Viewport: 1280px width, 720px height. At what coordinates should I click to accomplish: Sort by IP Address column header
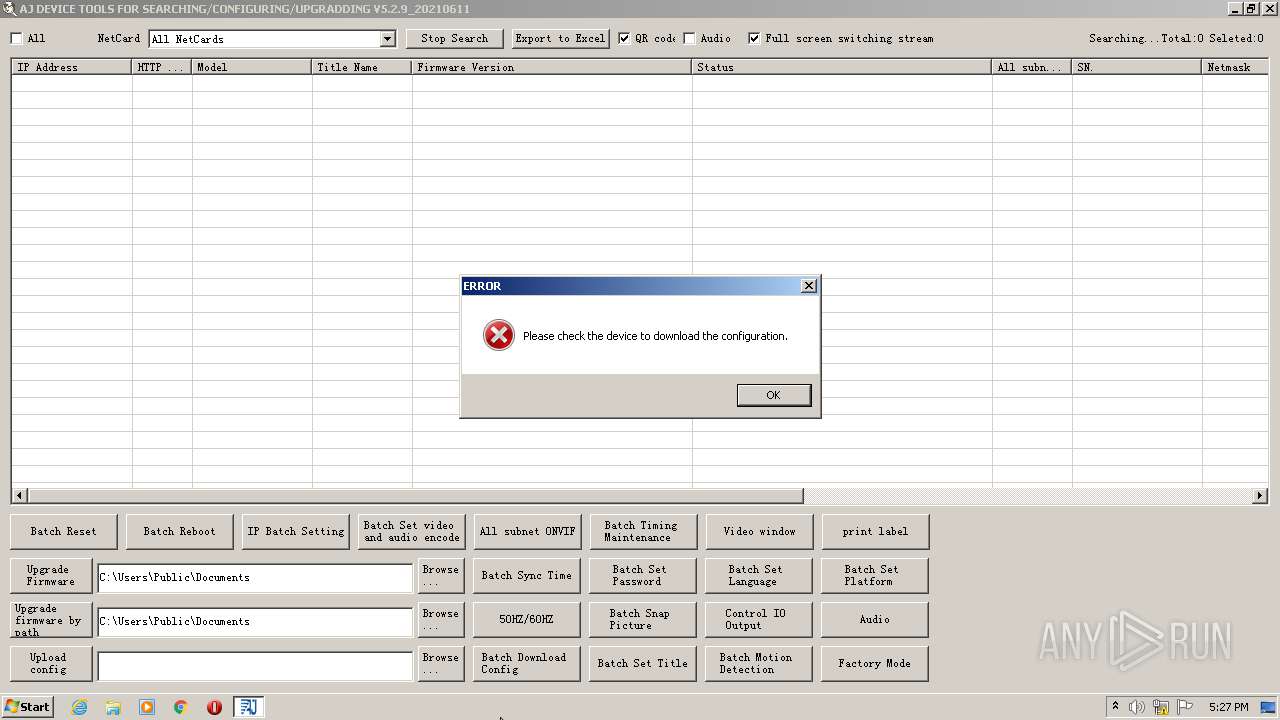72,67
